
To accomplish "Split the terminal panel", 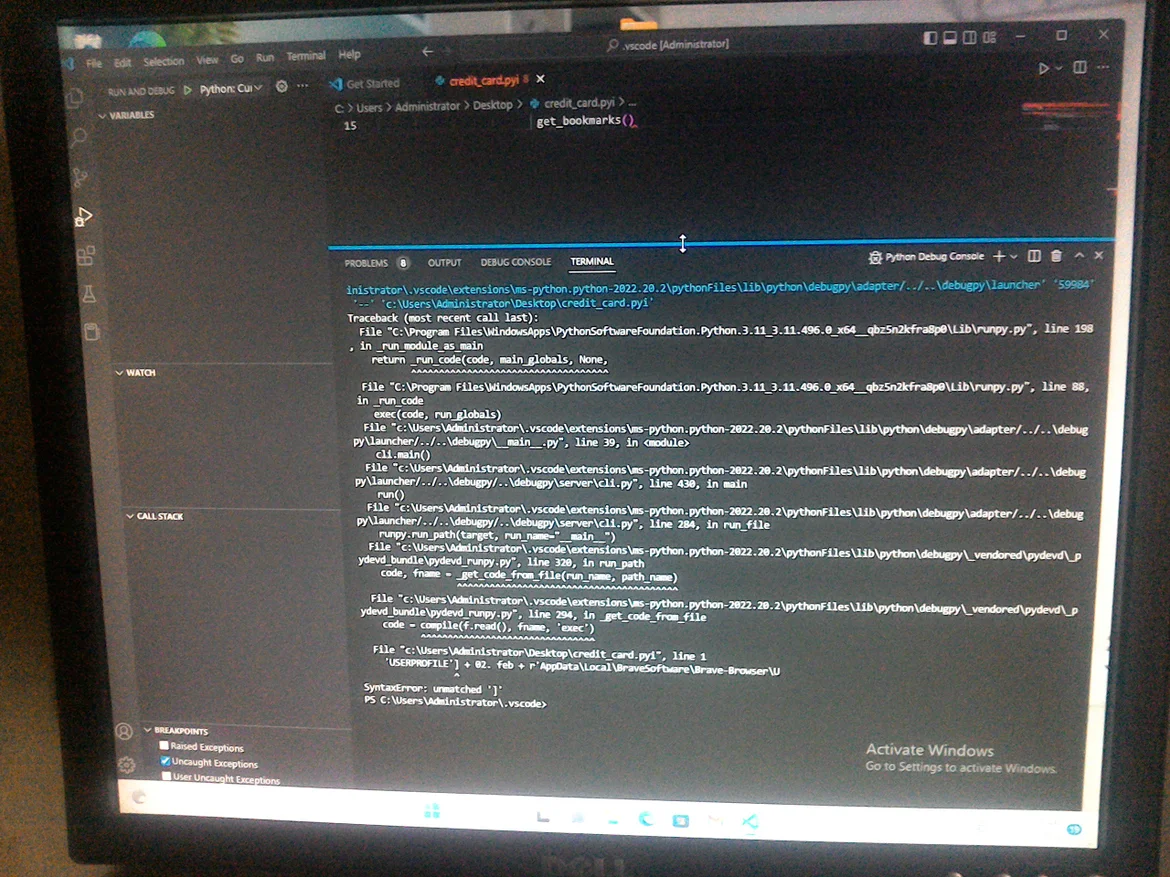I will point(1034,257).
